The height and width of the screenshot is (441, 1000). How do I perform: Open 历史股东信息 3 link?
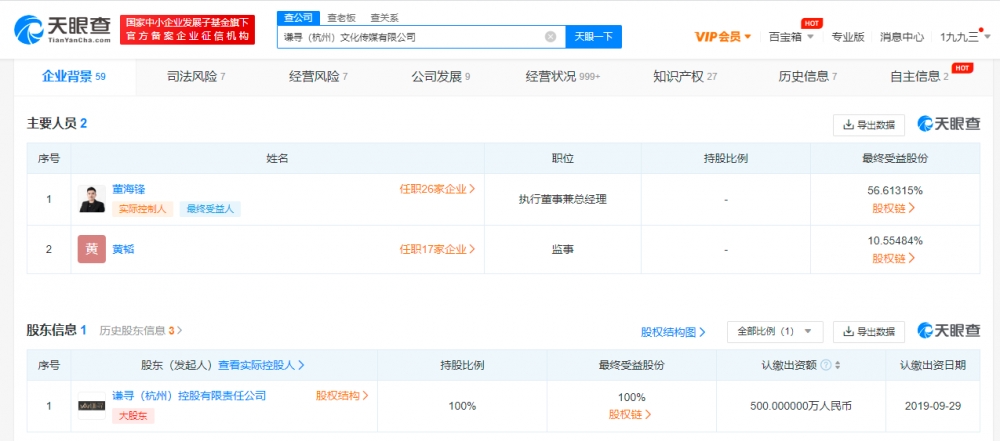[141, 331]
